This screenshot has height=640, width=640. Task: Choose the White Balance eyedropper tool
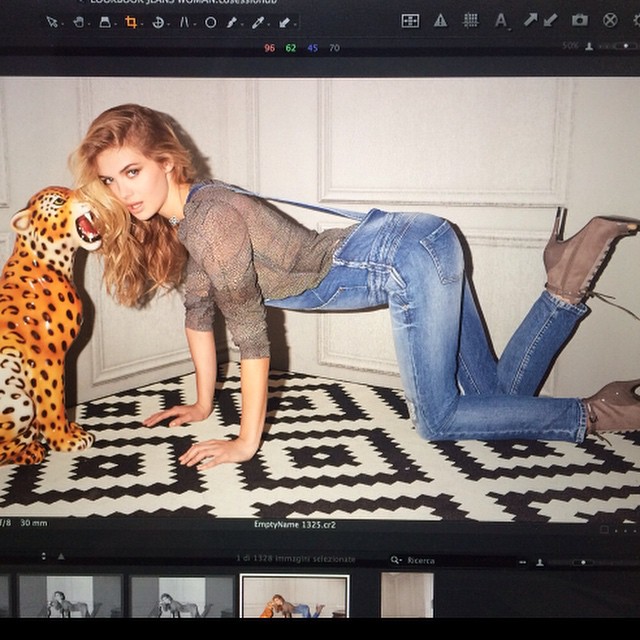258,22
